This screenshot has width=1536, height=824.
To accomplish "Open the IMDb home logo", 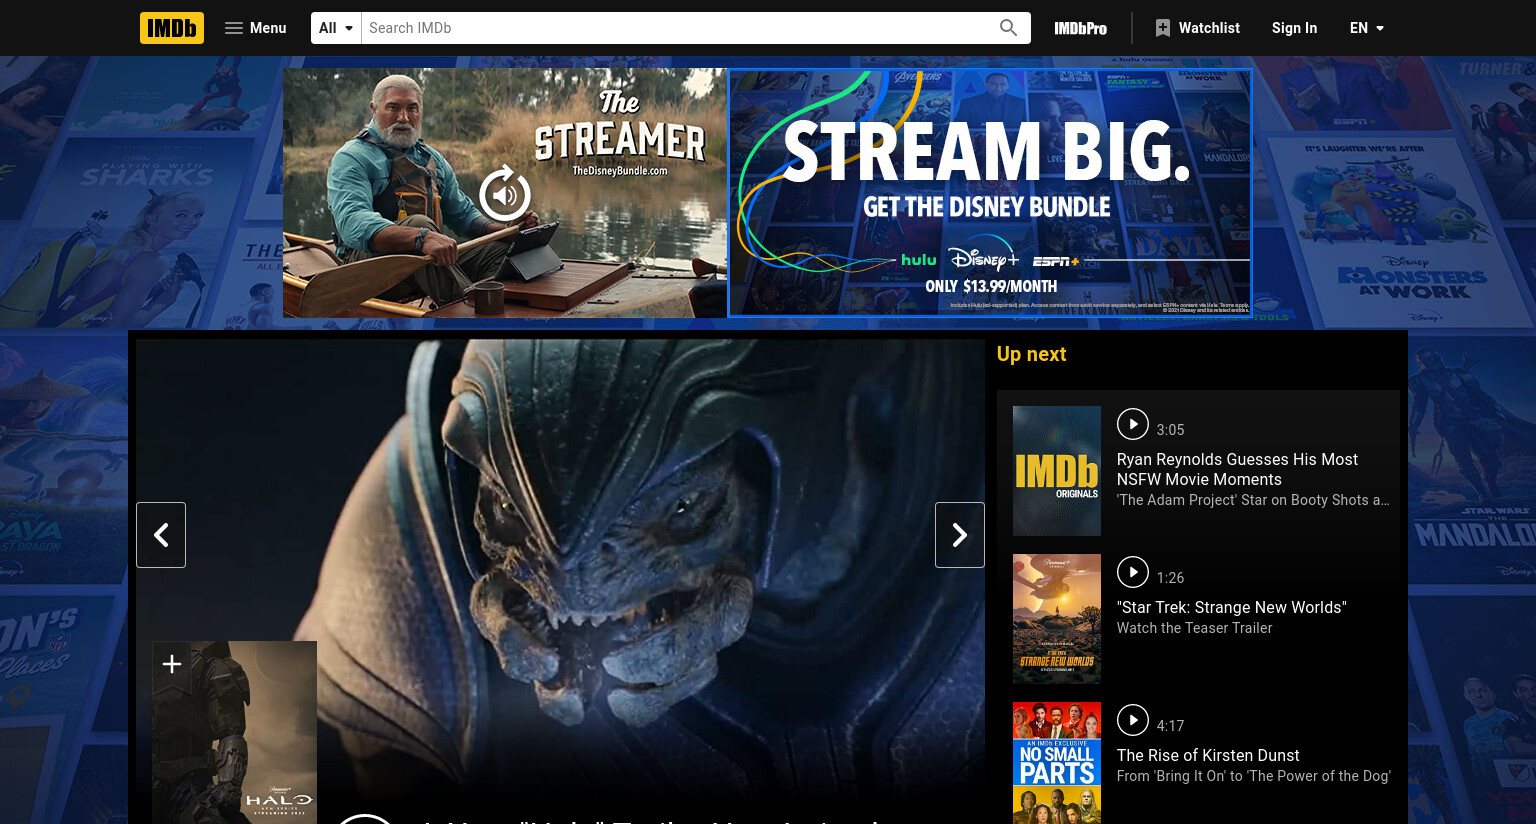I will [x=172, y=28].
